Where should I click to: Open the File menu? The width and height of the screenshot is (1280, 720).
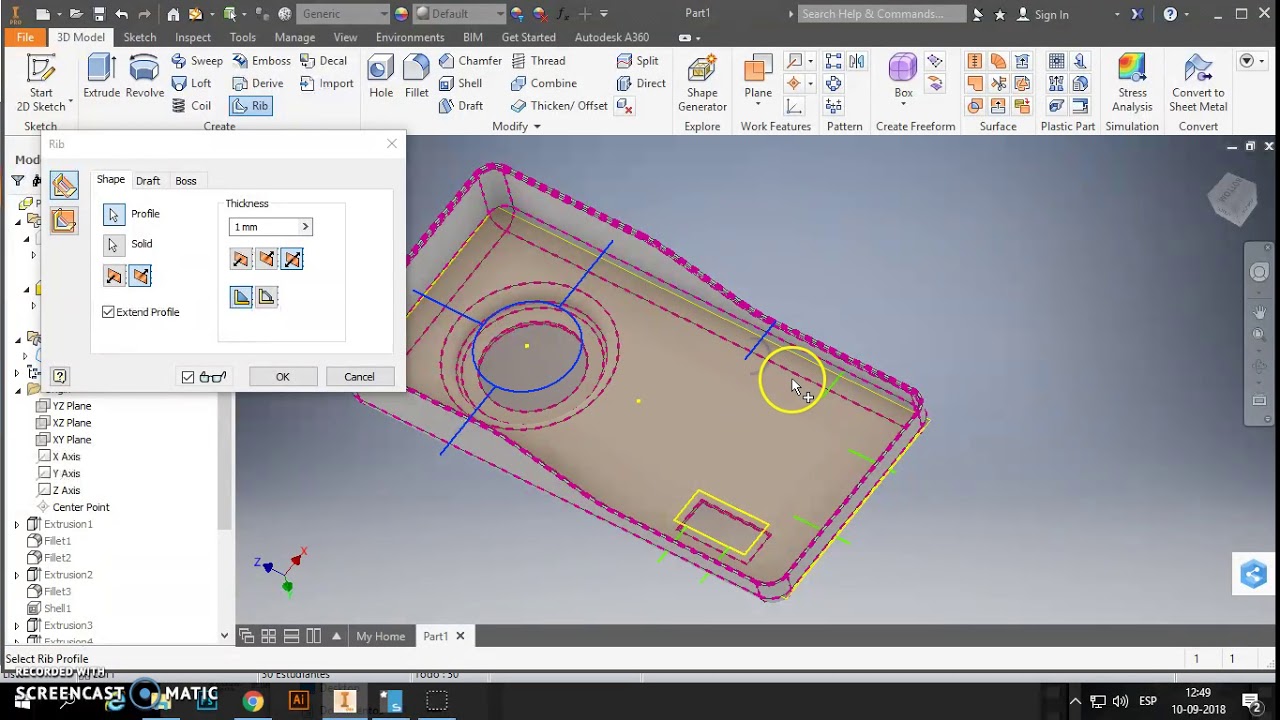[25, 37]
